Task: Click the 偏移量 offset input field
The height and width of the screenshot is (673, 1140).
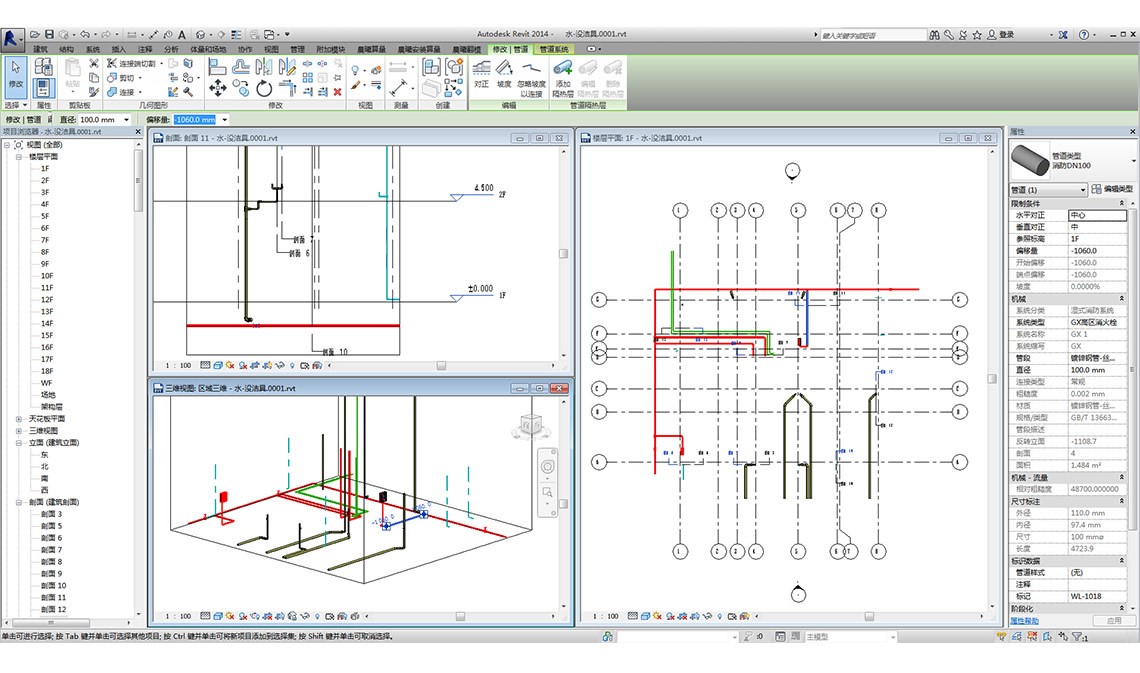Action: pyautogui.click(x=196, y=119)
